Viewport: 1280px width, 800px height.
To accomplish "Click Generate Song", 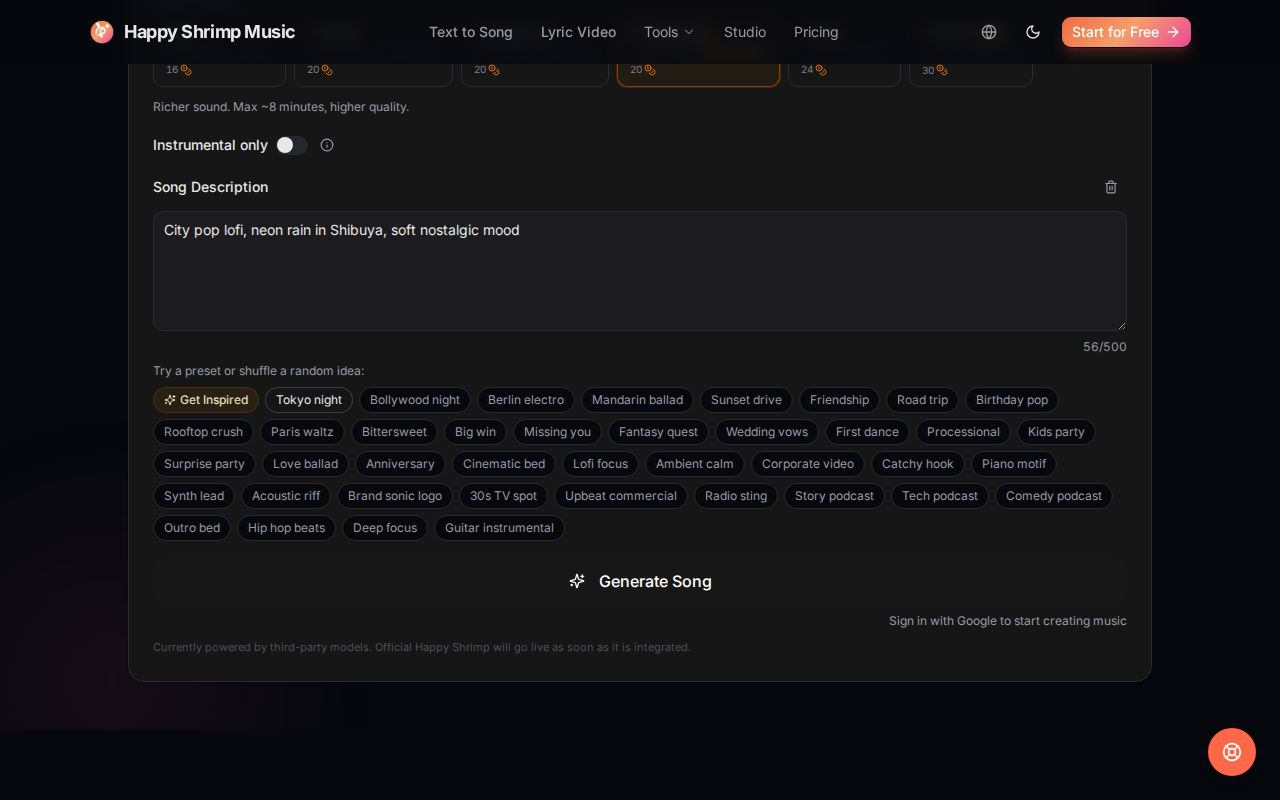I will pos(640,581).
